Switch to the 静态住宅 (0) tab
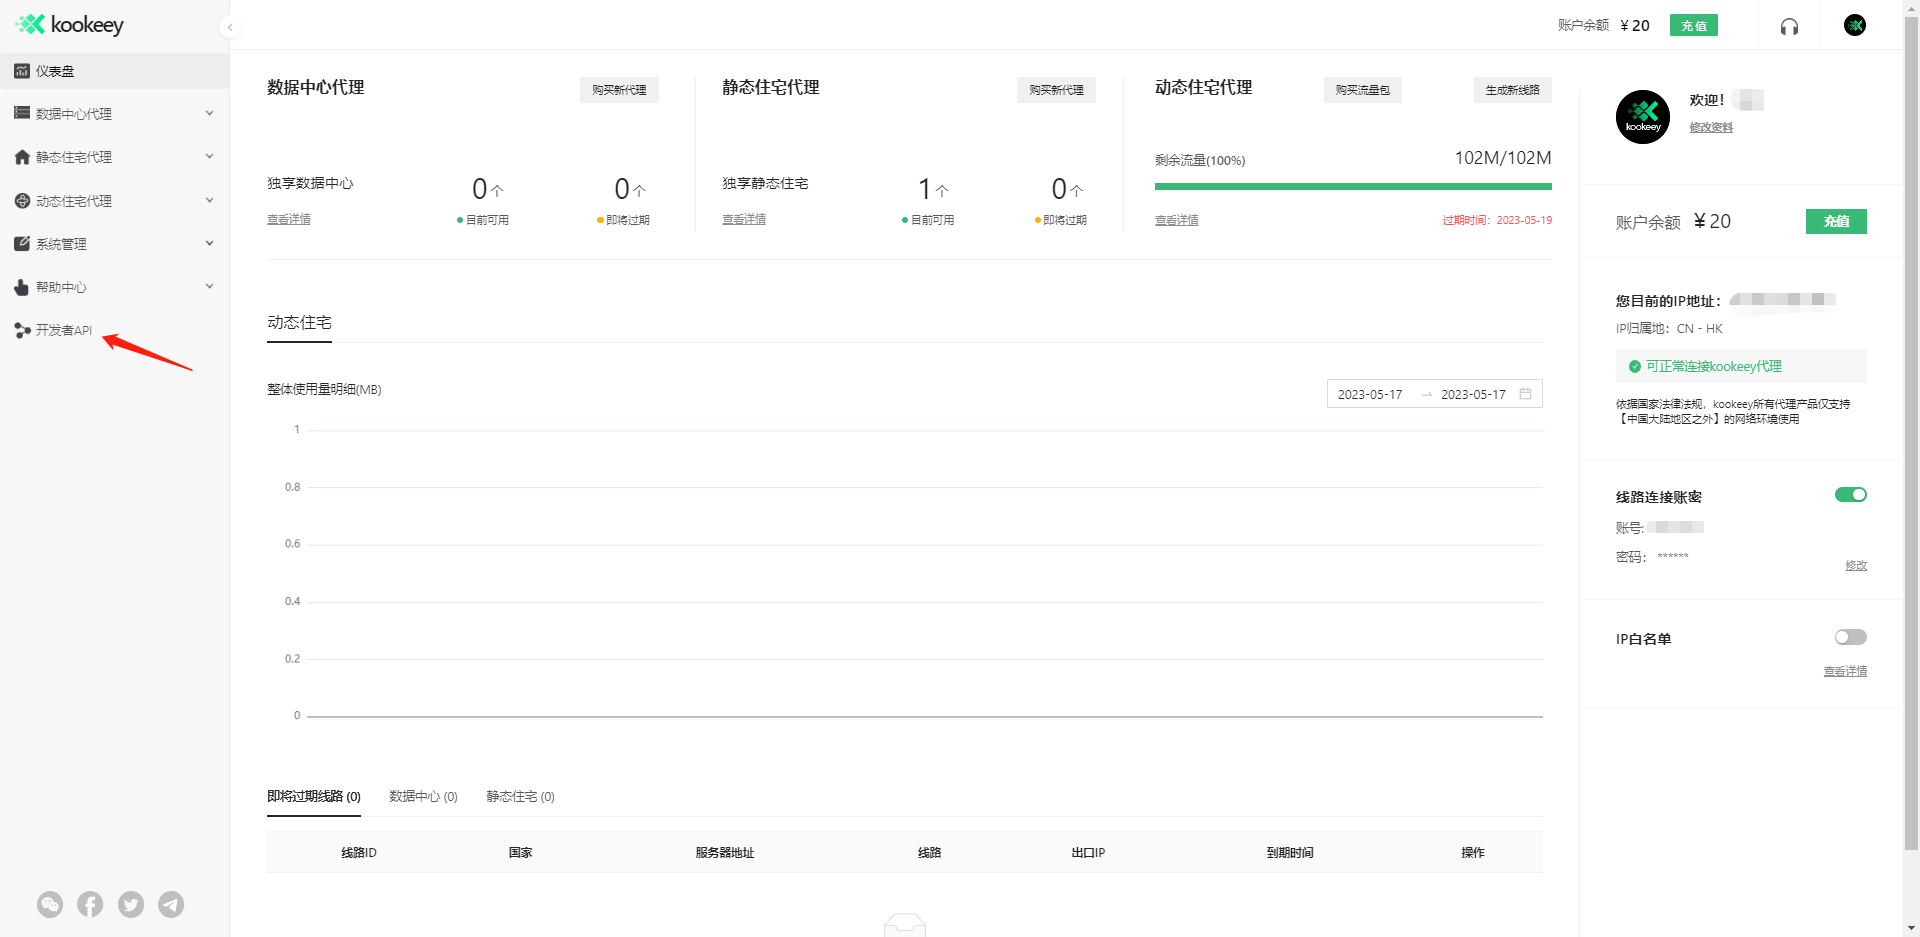The image size is (1920, 937). click(520, 796)
